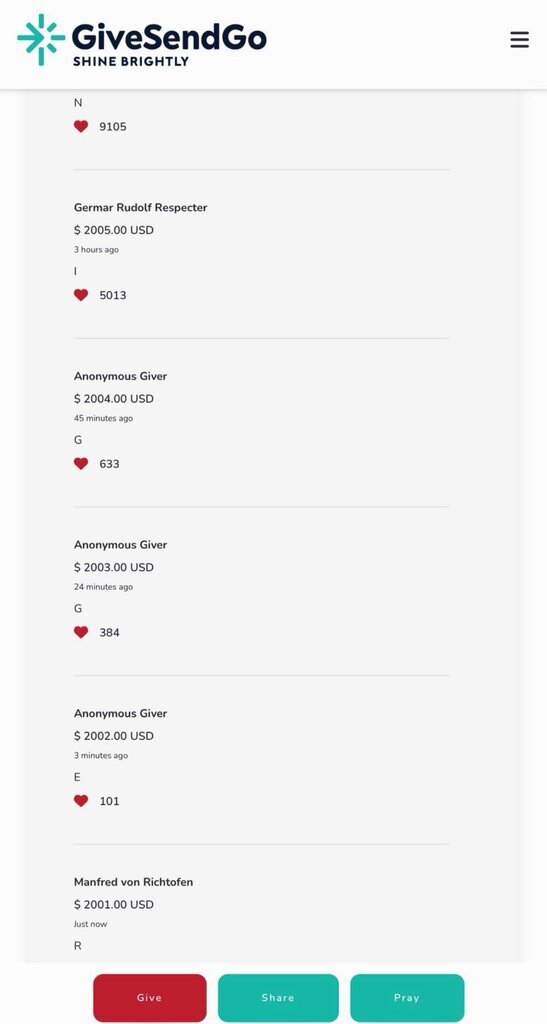547x1024 pixels.
Task: Click the SHINE BRIGHTLY tagline
Action: (131, 61)
